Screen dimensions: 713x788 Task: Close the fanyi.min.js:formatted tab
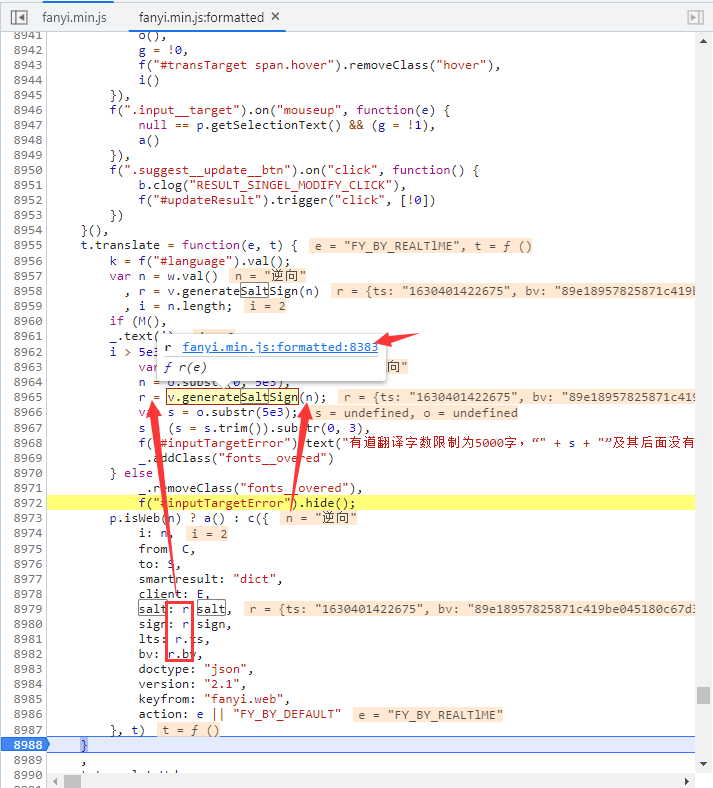coord(276,17)
